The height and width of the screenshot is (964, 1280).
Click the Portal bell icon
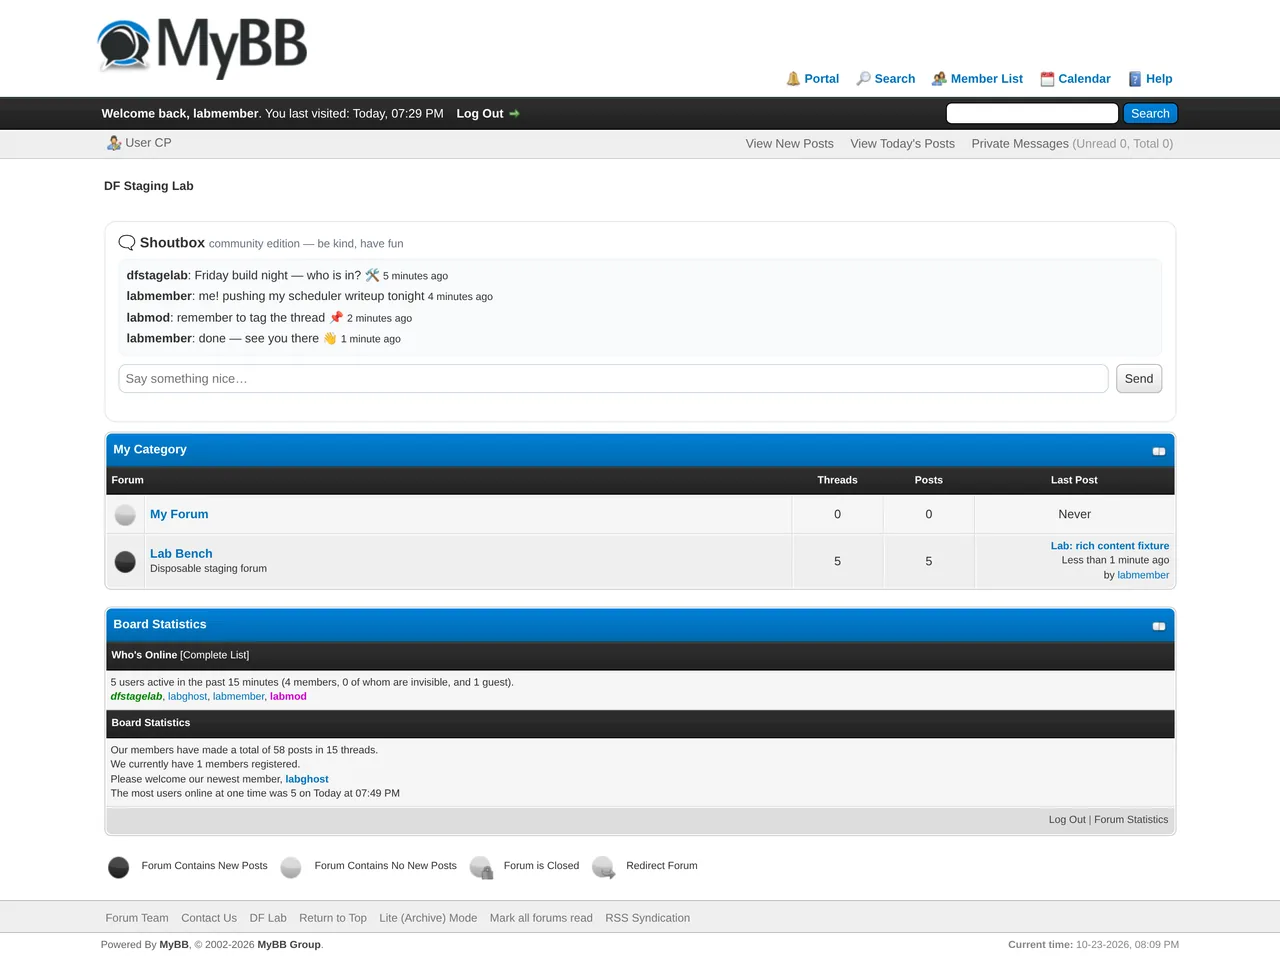pyautogui.click(x=793, y=79)
